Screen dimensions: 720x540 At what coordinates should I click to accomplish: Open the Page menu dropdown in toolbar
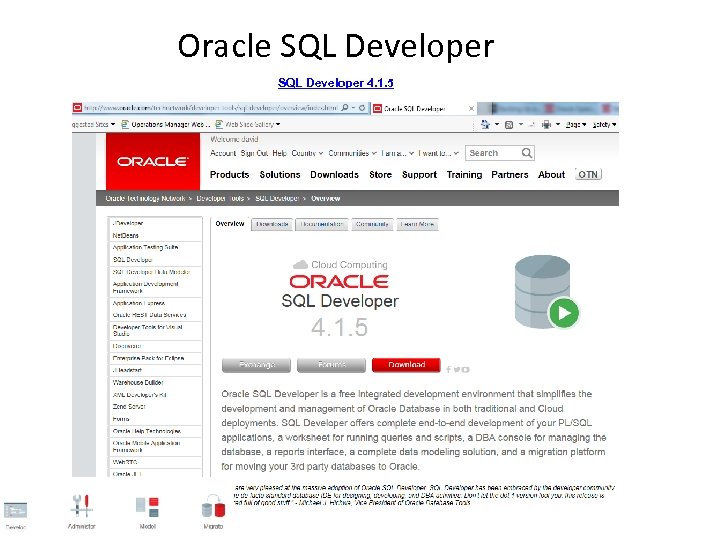click(576, 124)
